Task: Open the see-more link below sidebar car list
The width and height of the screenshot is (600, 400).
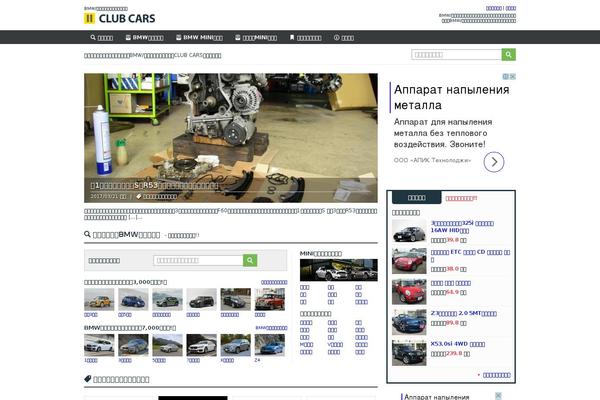Action: (x=496, y=375)
